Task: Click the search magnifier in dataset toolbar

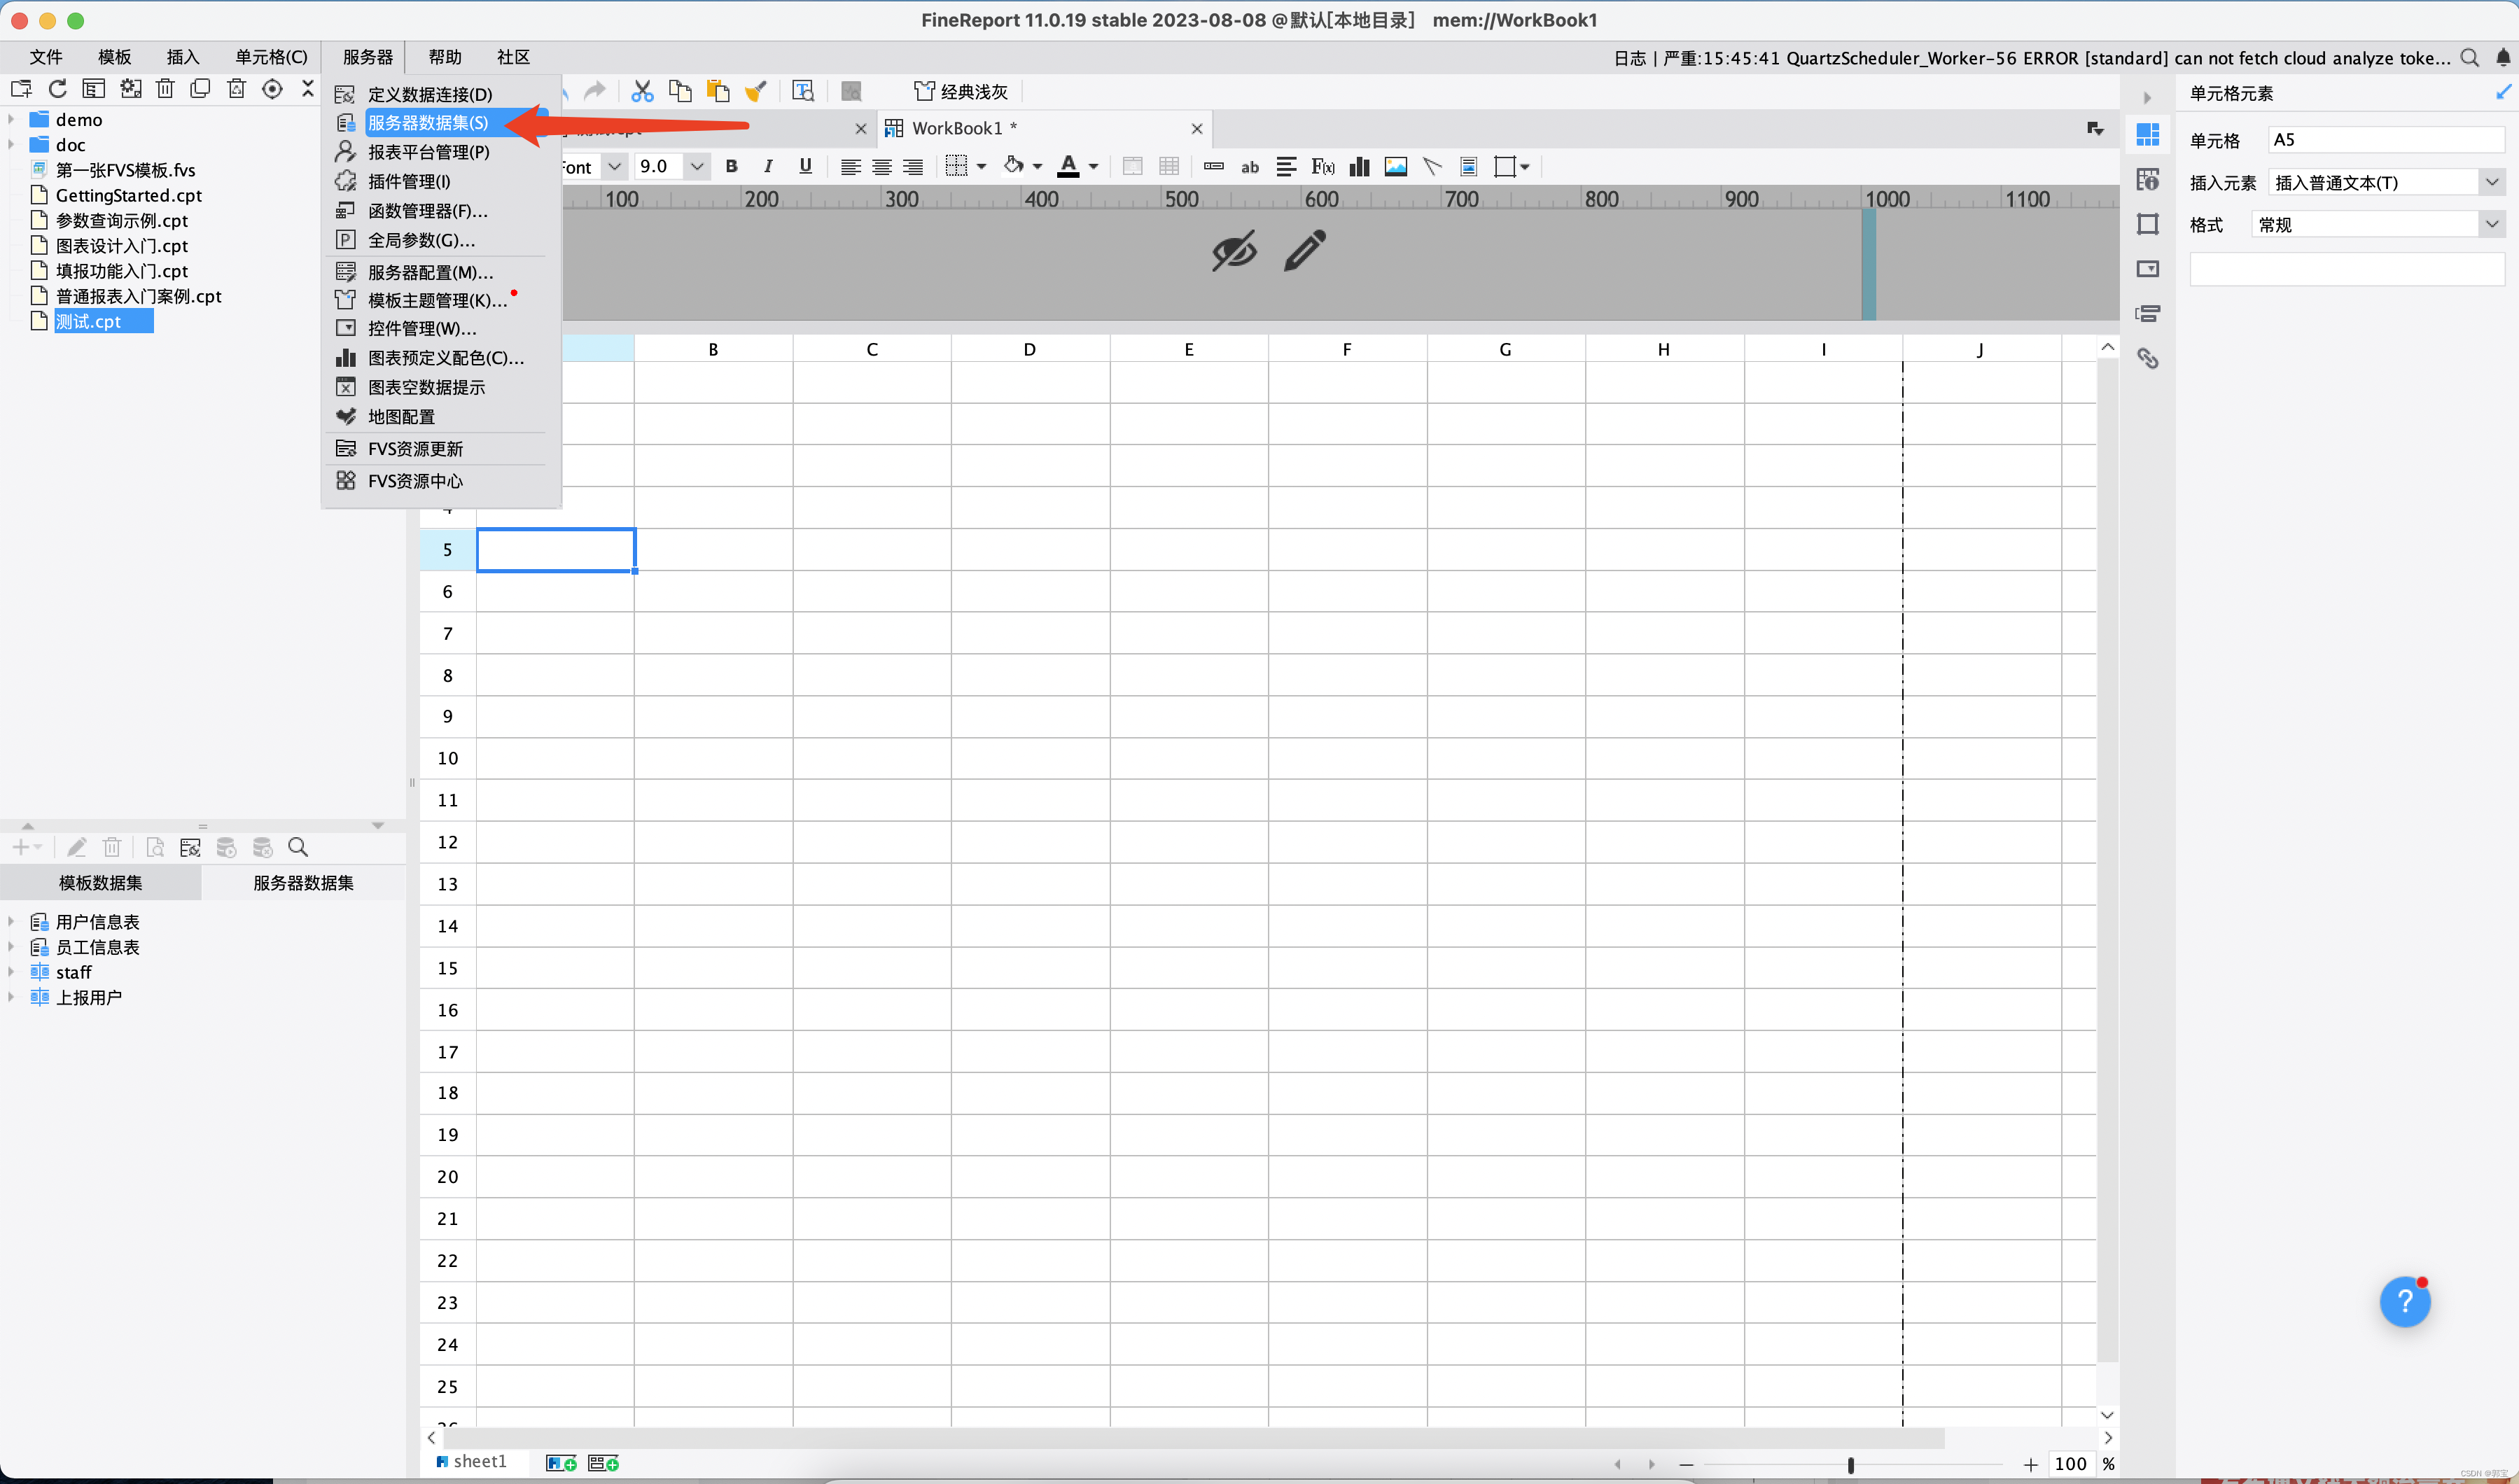Action: pos(298,848)
